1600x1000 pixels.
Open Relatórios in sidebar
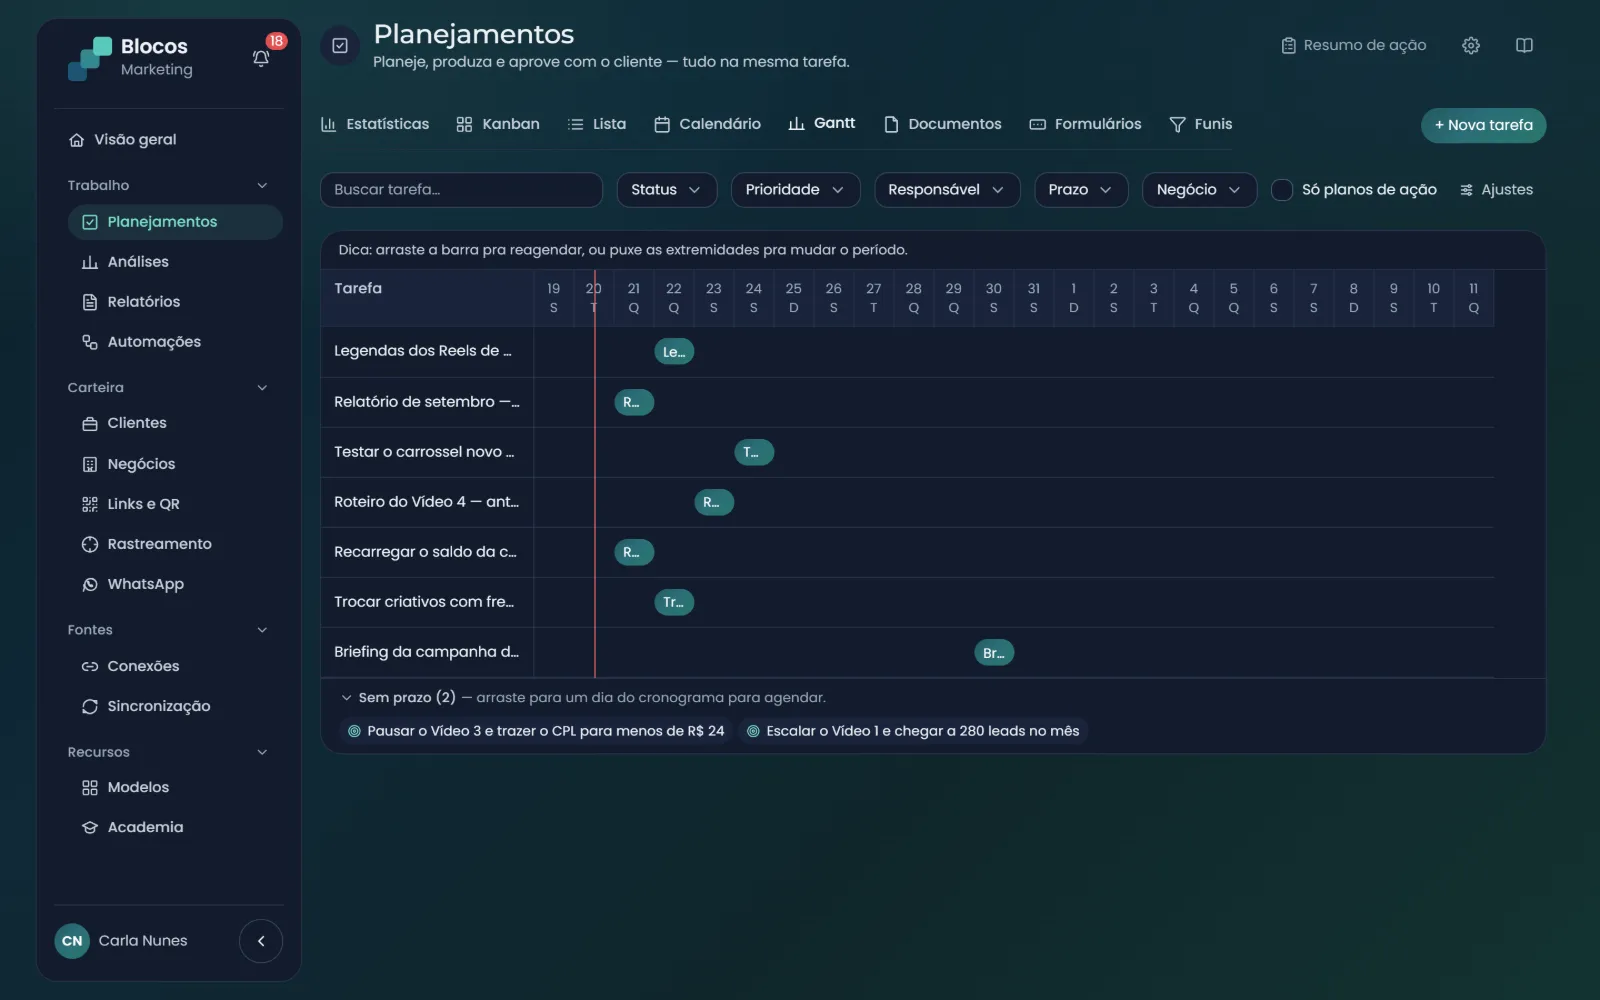click(x=175, y=302)
